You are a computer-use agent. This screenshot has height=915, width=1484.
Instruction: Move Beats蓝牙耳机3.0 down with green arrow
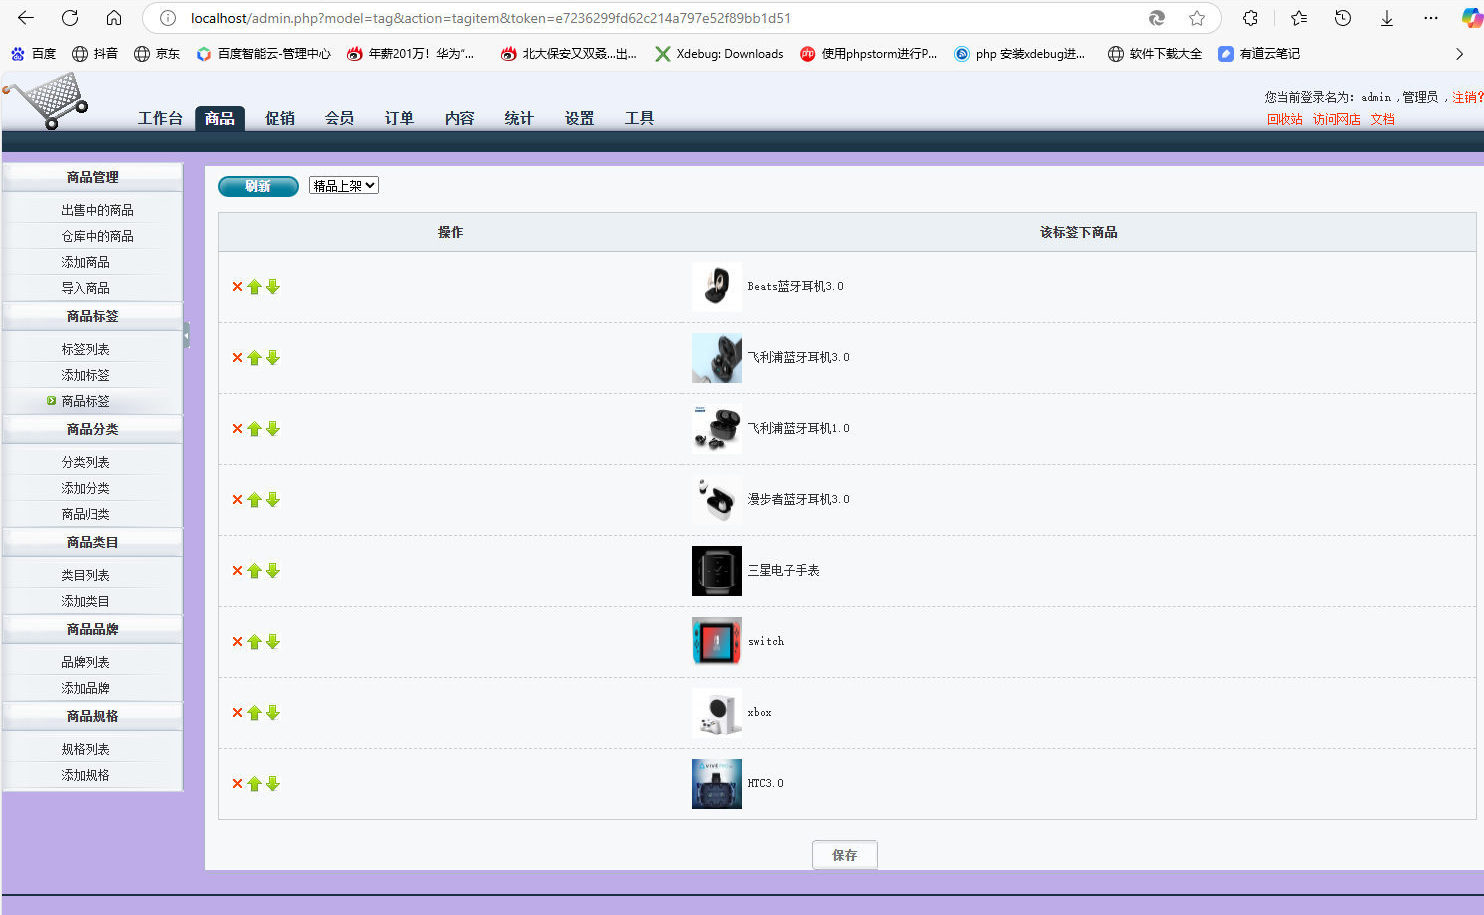click(272, 287)
